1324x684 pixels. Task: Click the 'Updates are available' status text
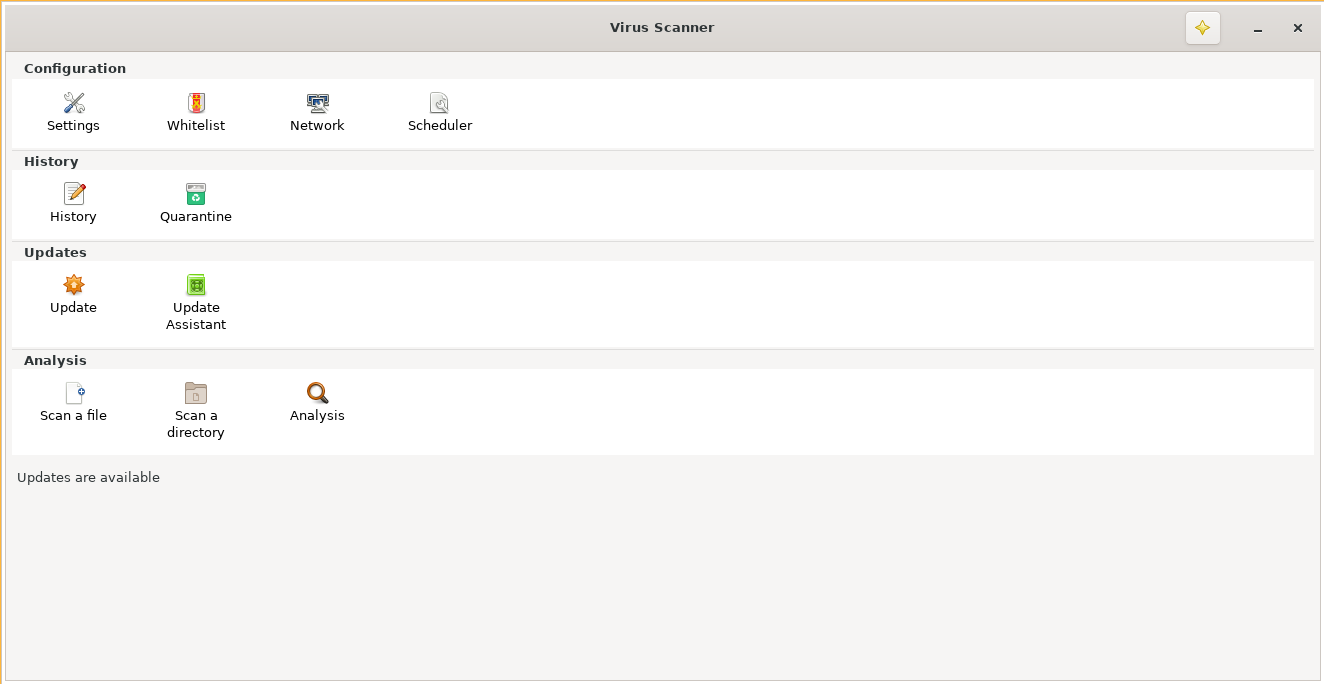[x=88, y=478]
